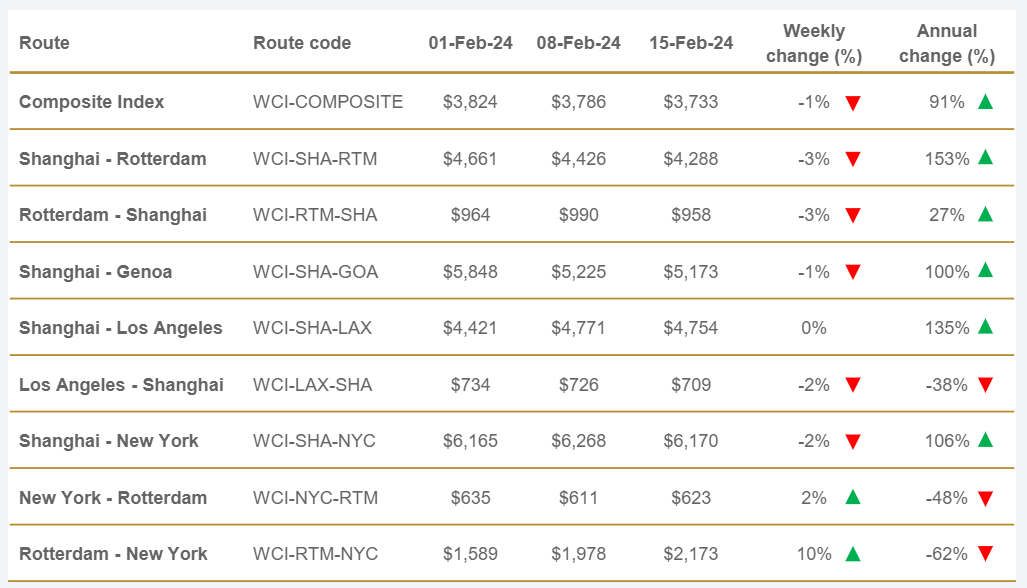The image size is (1027, 588).
Task: Click the weekly change green arrow for Rotterdam - New York
Action: [853, 553]
